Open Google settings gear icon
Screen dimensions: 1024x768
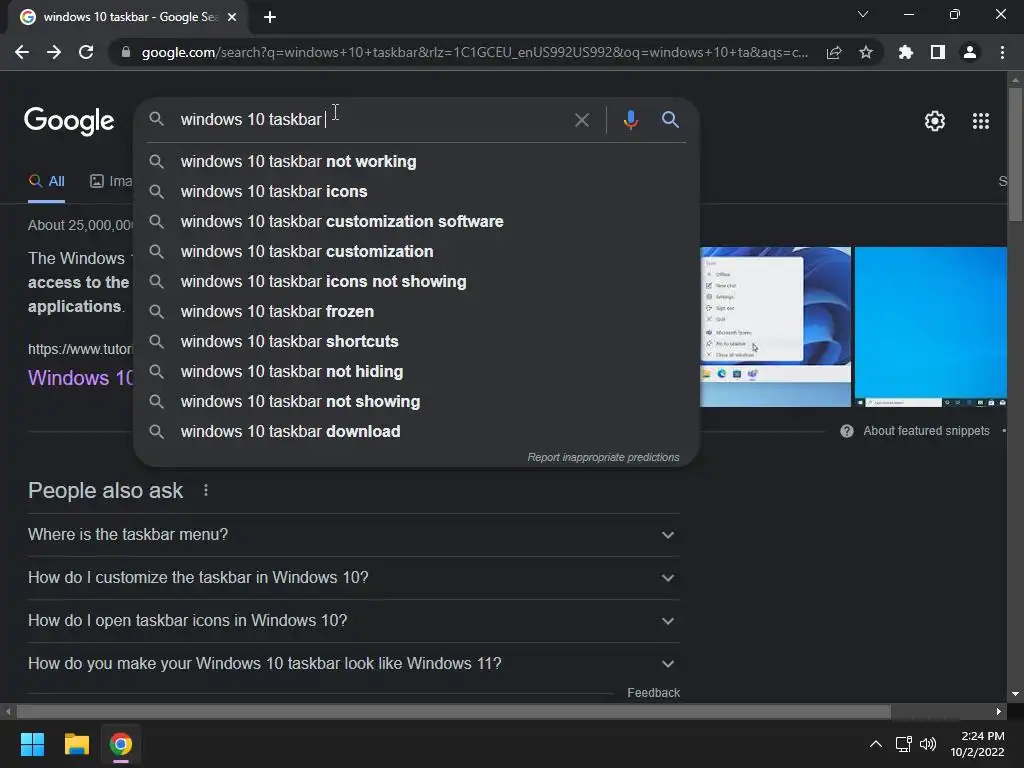[x=935, y=121]
